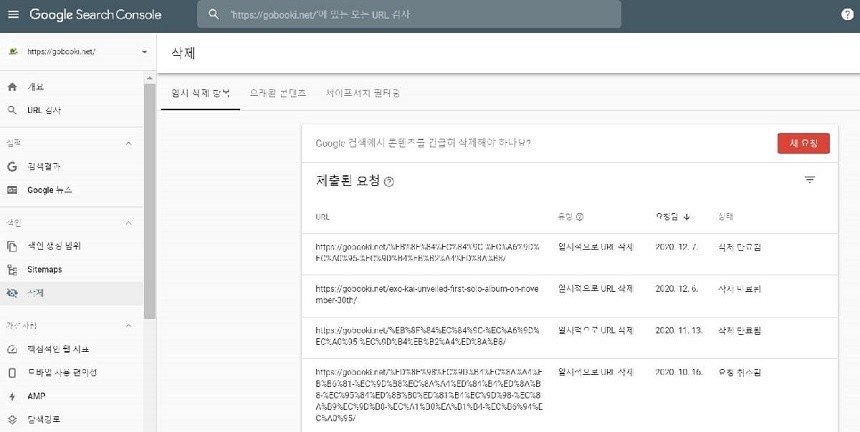
Task: Collapse the performance section chevron
Action: pyautogui.click(x=129, y=143)
